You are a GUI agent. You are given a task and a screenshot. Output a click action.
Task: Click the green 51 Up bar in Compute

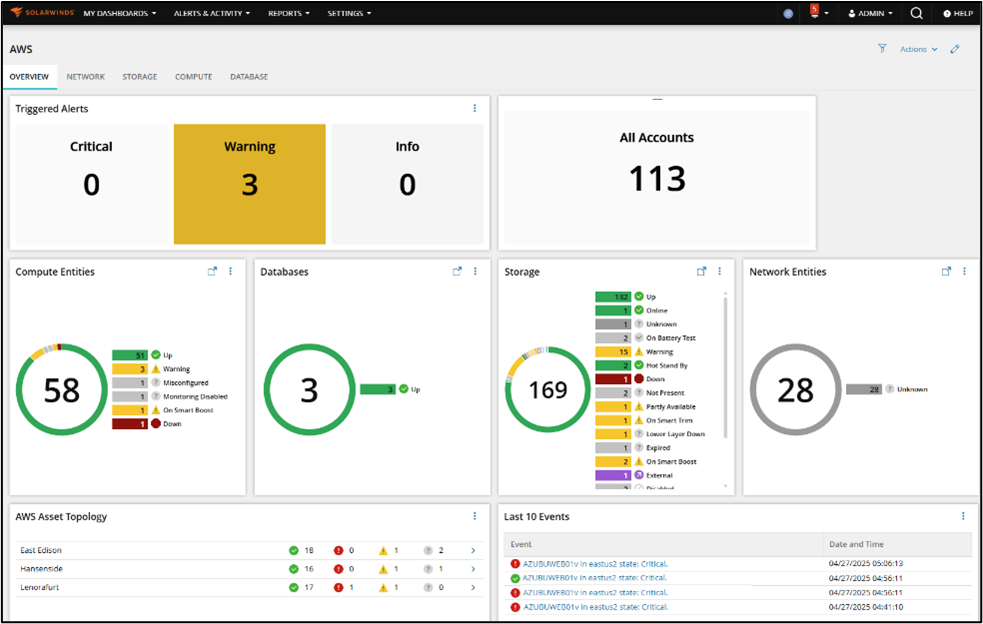130,355
